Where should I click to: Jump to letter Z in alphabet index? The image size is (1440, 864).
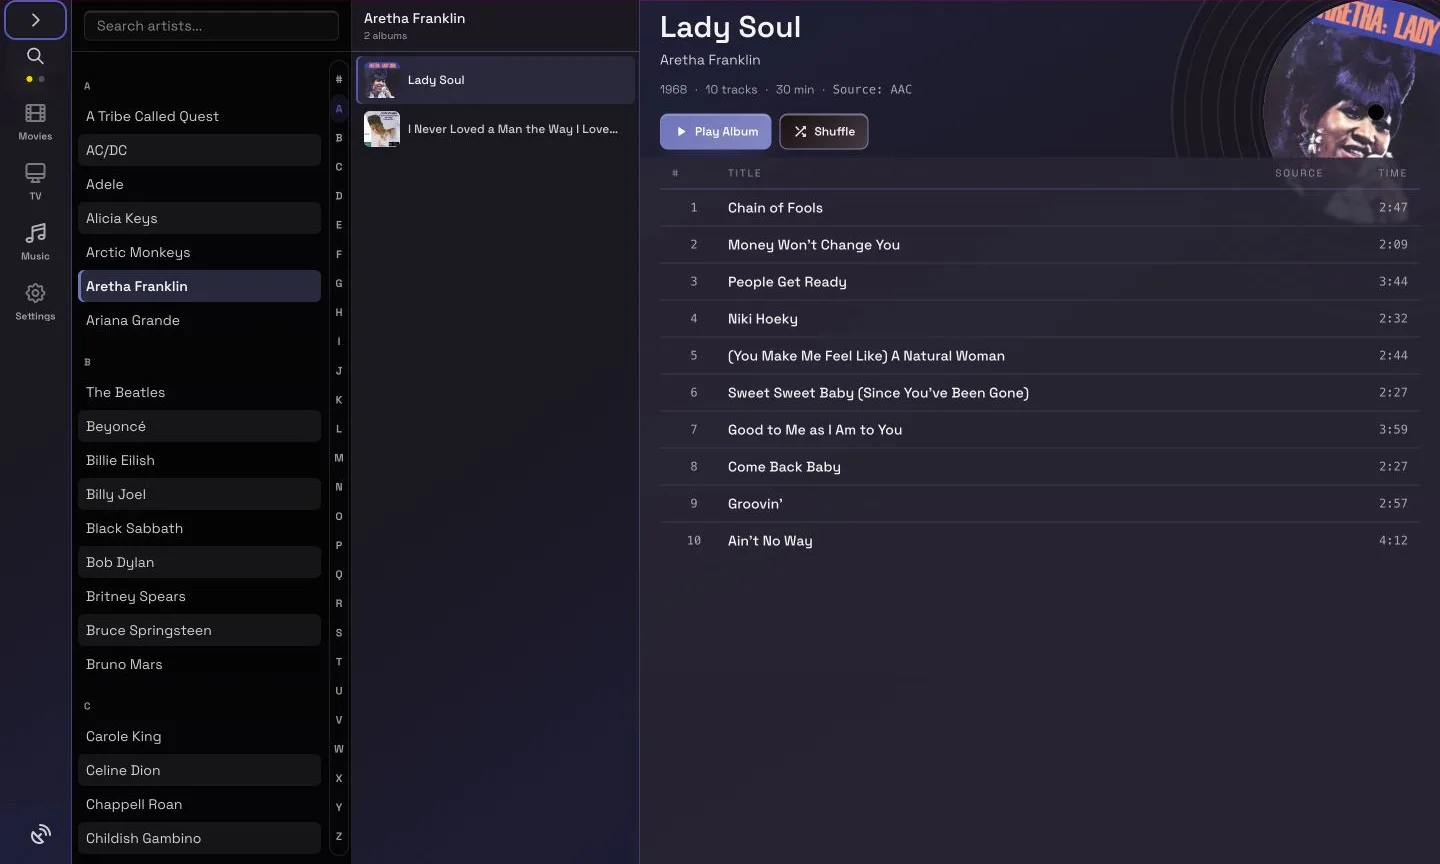(x=339, y=836)
